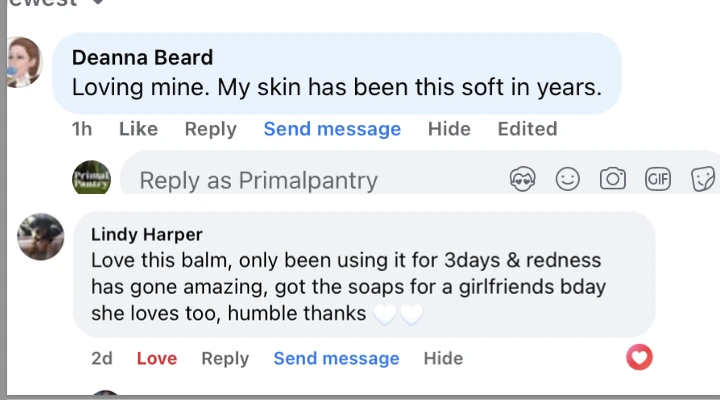Open Lindy Harper's profile picture
720x400 pixels.
click(40, 237)
